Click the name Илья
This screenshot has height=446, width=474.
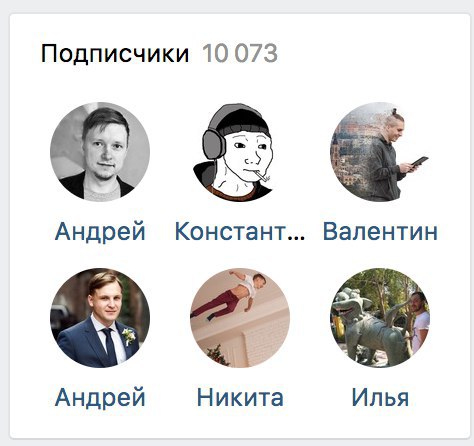click(380, 397)
